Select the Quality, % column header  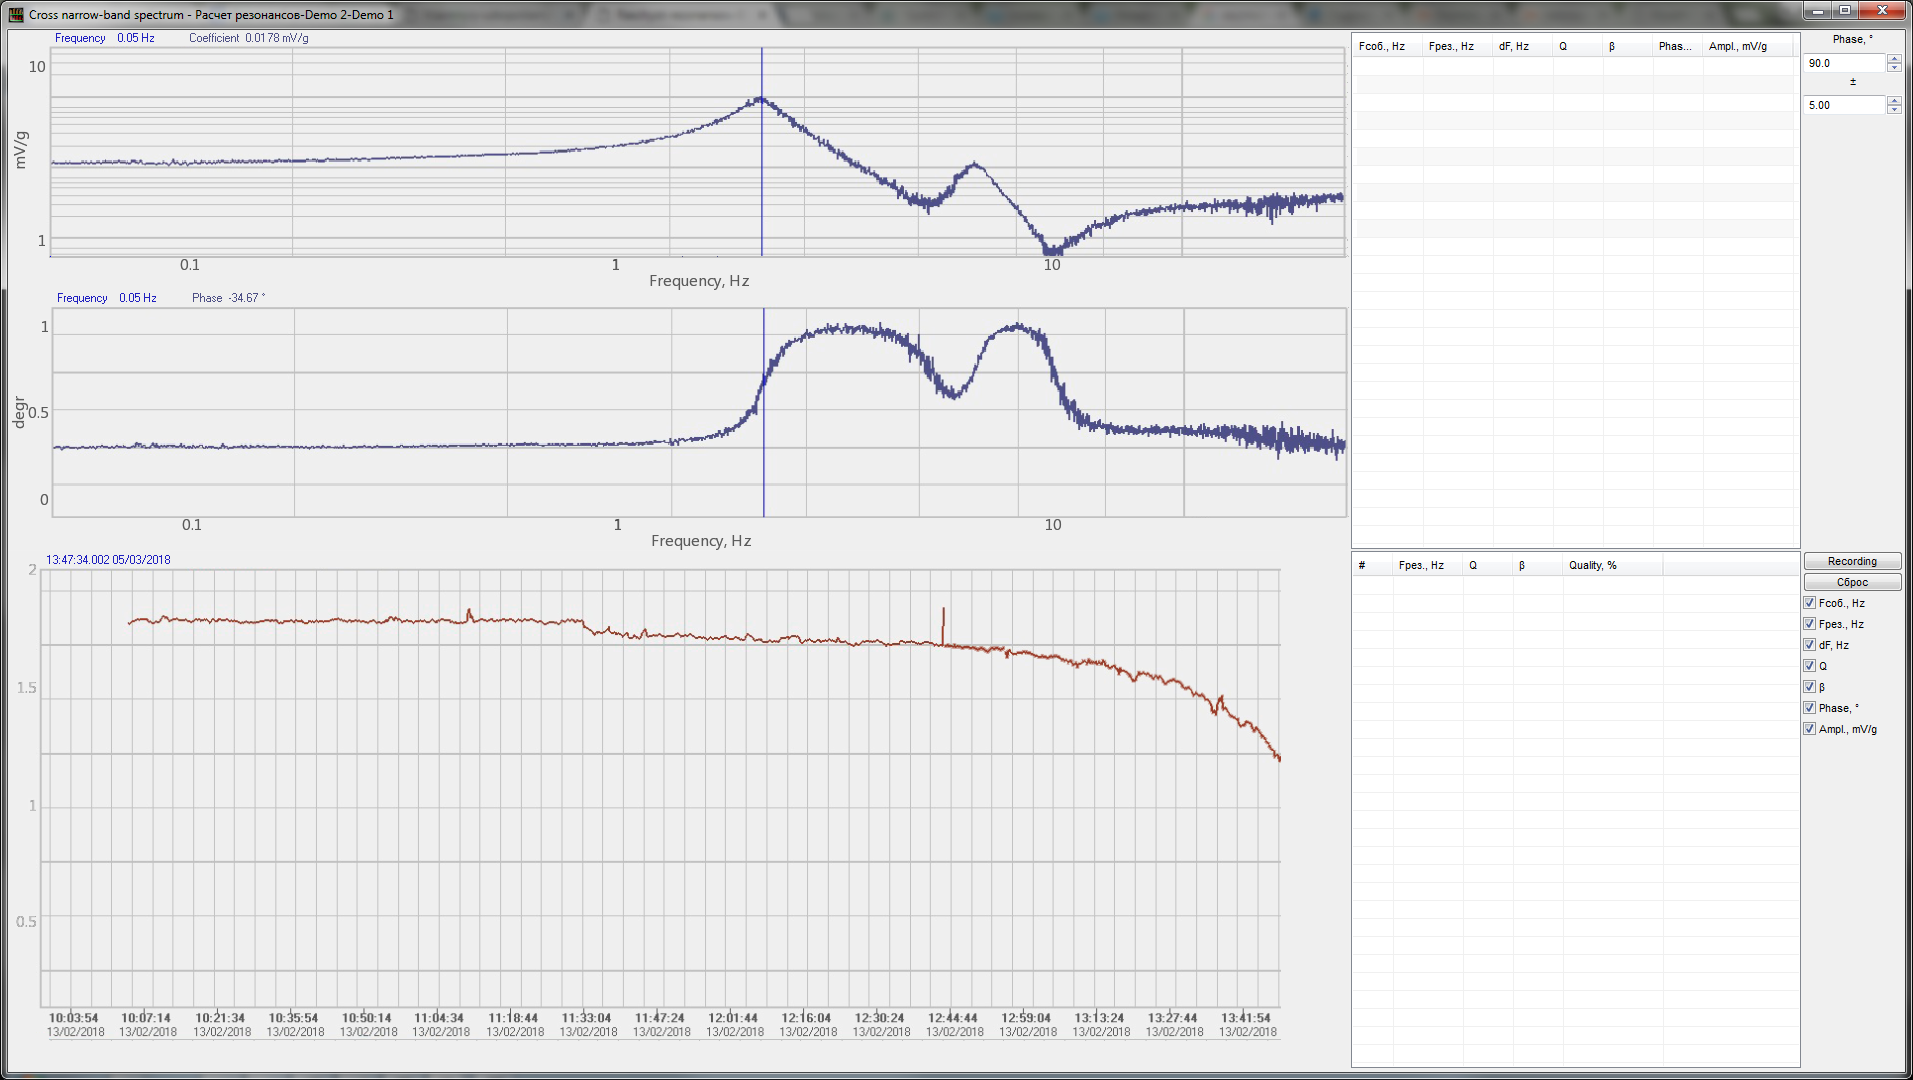(x=1596, y=564)
